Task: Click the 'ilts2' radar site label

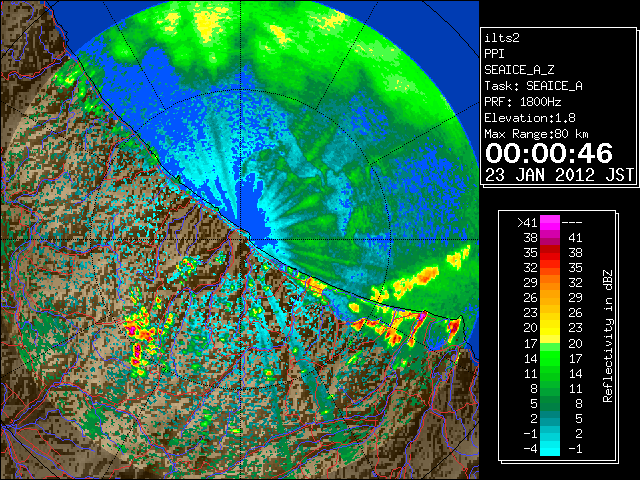Action: pyautogui.click(x=502, y=38)
